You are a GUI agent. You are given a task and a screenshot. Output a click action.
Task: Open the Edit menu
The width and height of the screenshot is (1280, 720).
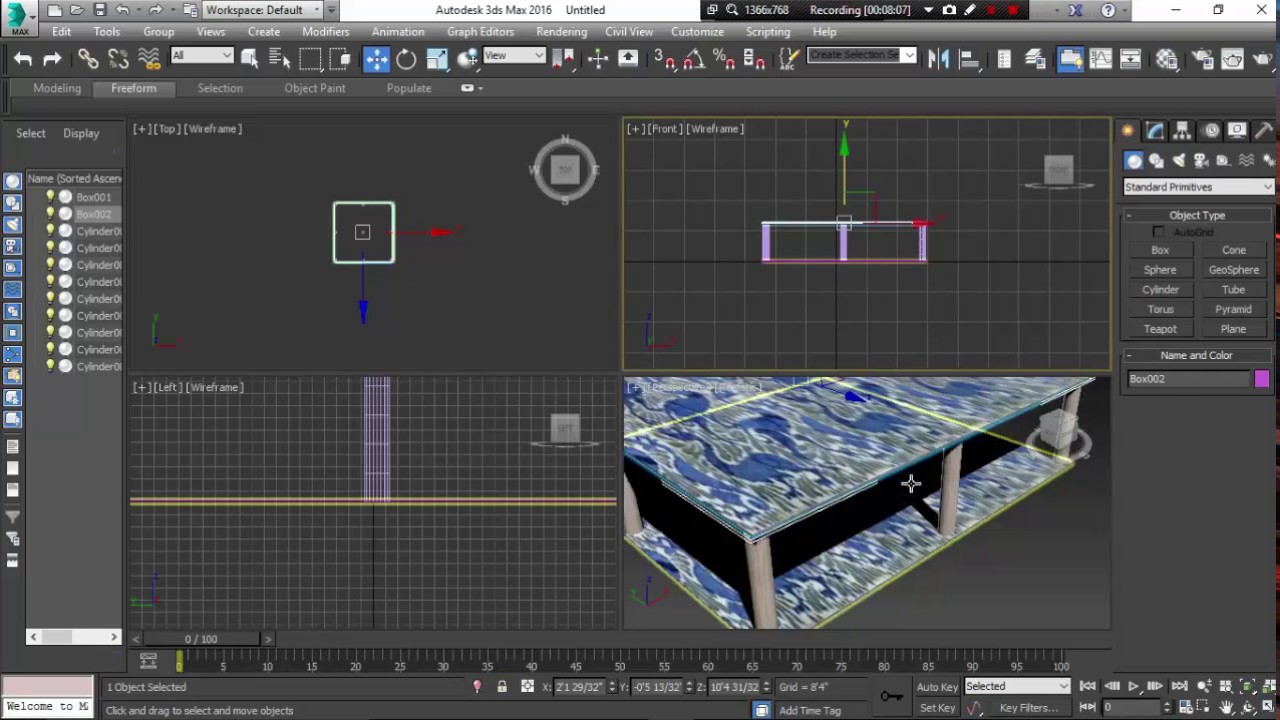coord(61,32)
